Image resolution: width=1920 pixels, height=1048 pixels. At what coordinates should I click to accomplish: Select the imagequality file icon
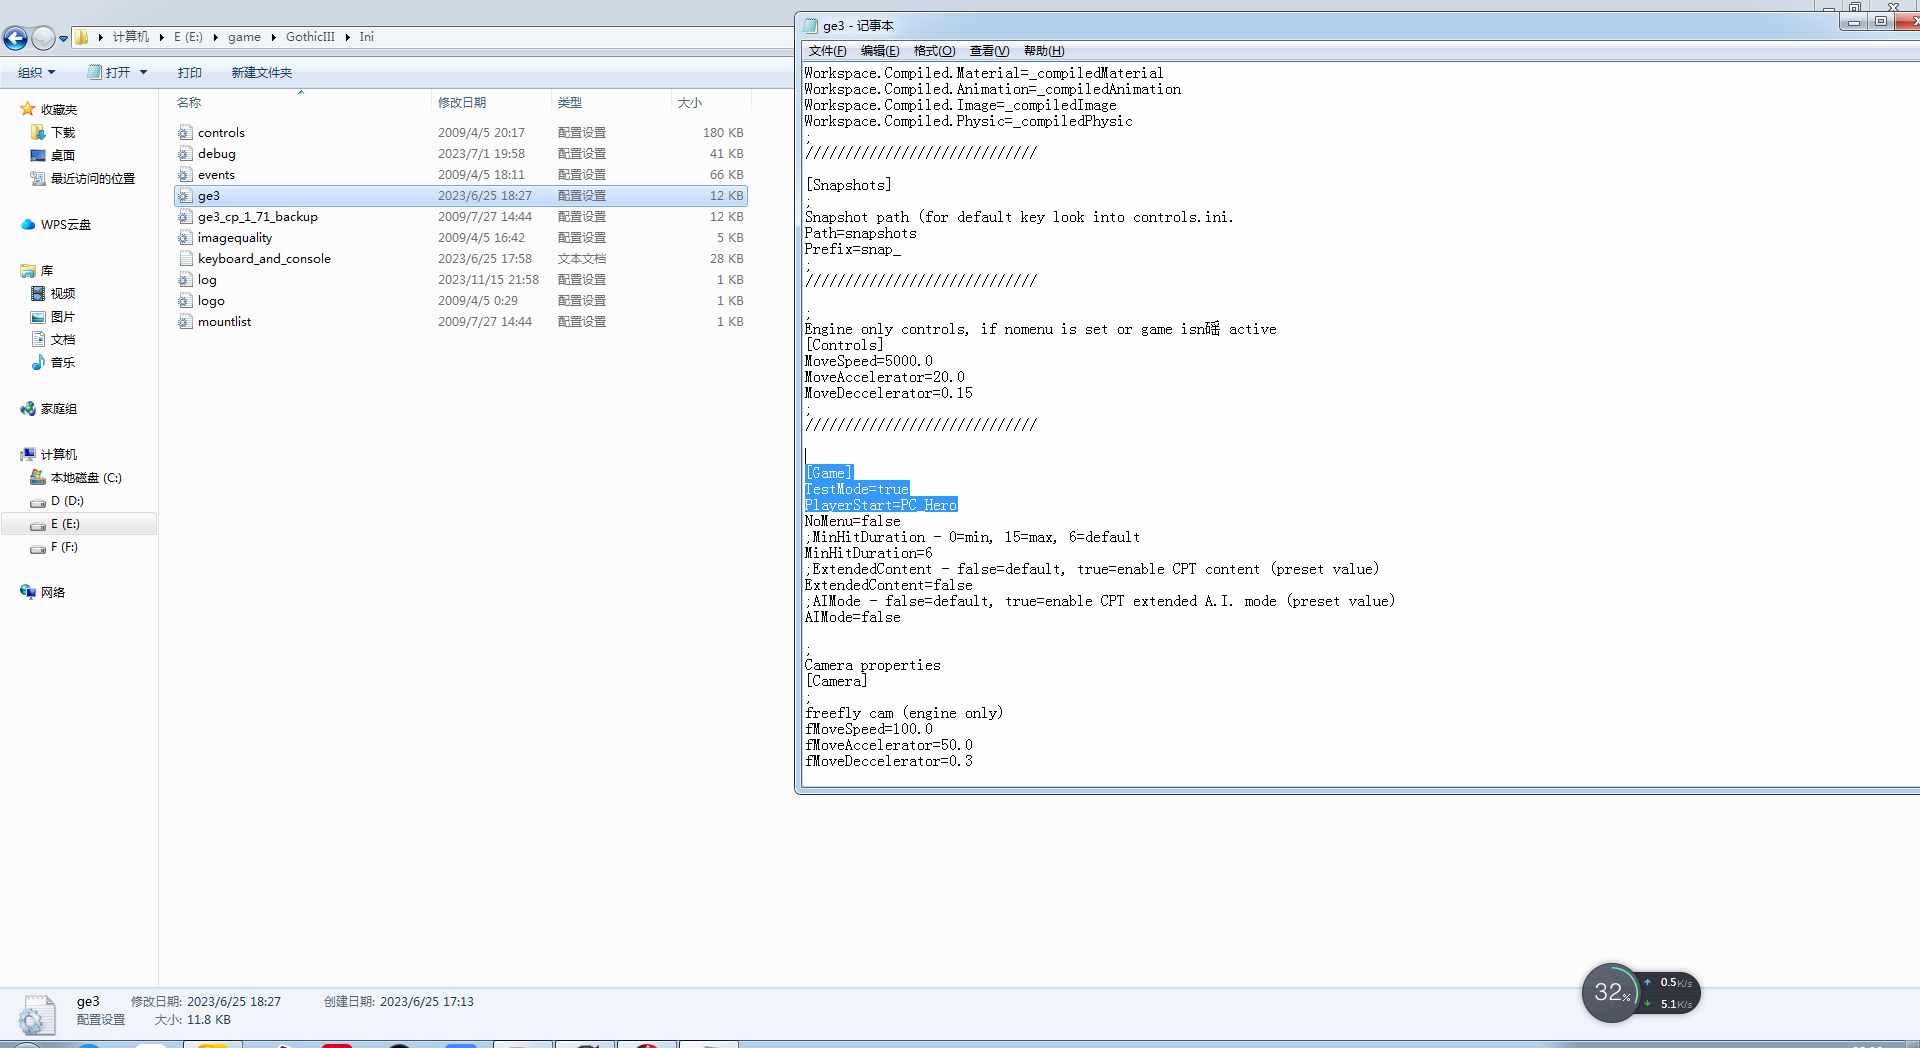pos(185,237)
